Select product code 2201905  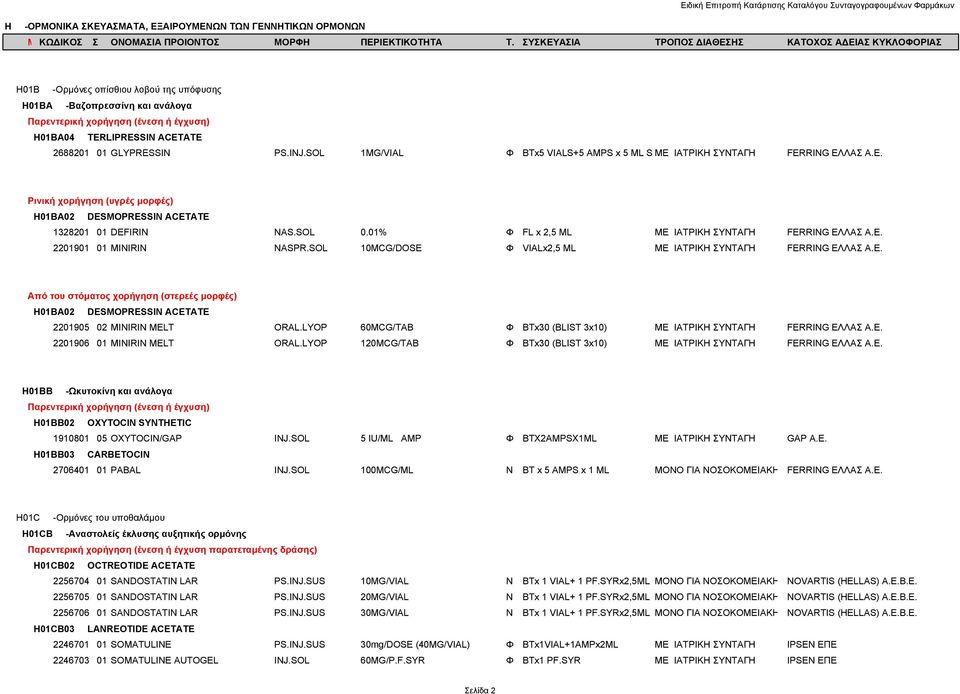tap(71, 327)
